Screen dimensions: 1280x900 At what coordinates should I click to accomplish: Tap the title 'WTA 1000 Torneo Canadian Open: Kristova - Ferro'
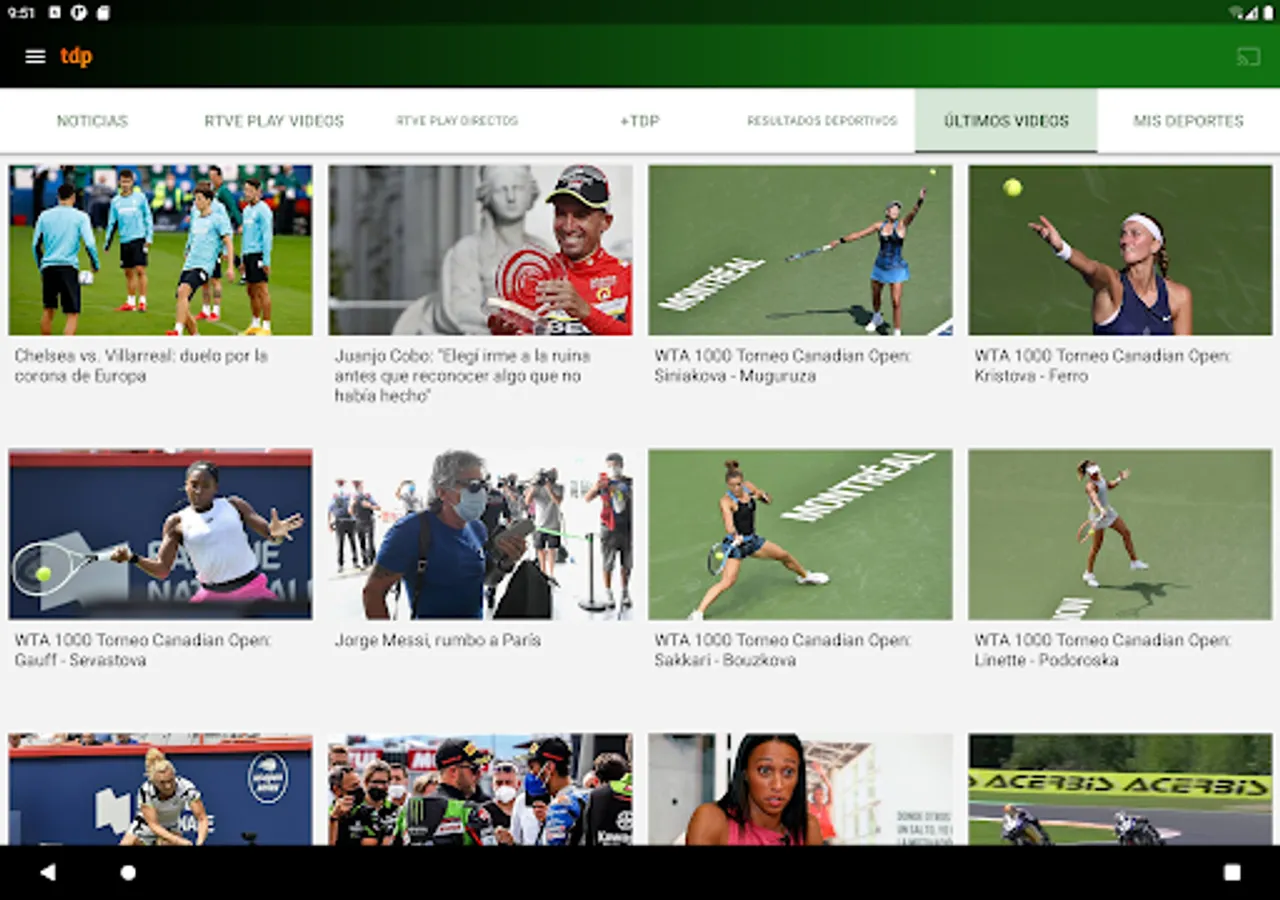click(1103, 366)
